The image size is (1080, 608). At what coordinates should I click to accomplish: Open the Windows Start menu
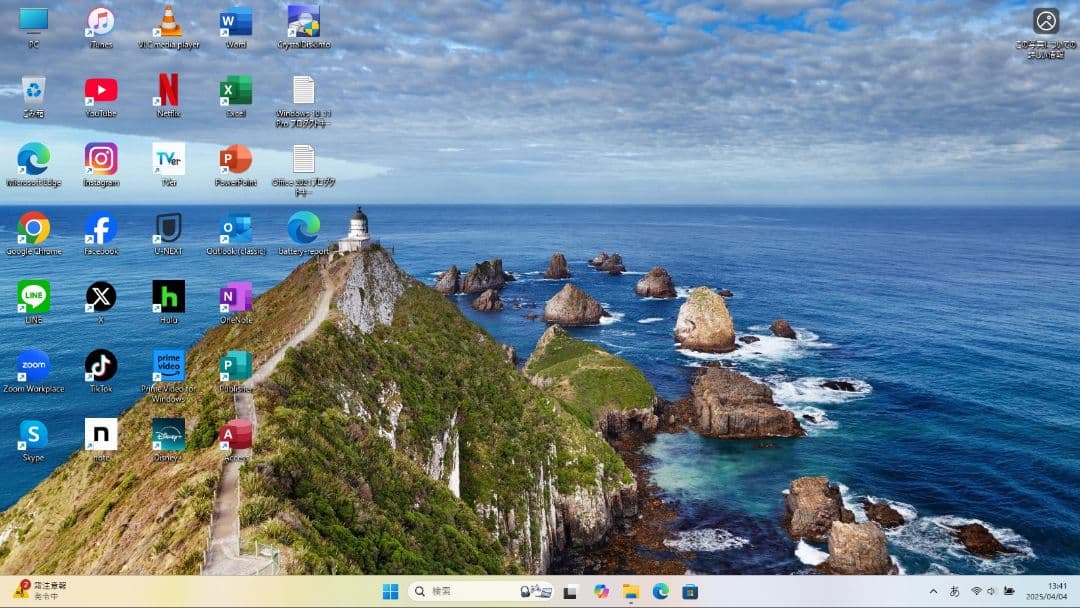390,592
